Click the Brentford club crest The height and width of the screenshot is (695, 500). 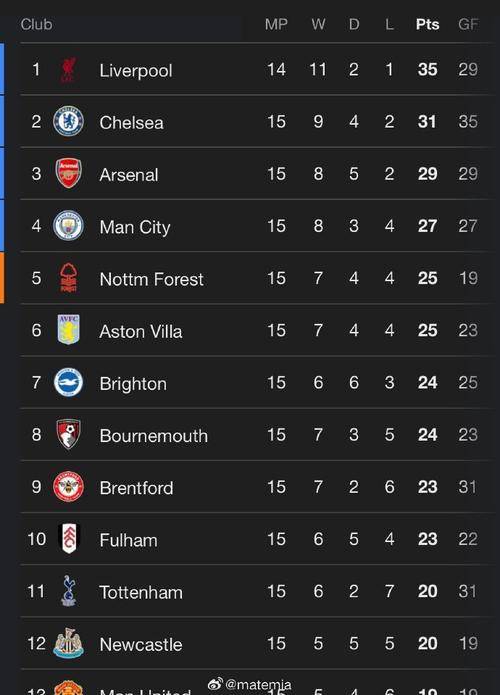tap(68, 486)
